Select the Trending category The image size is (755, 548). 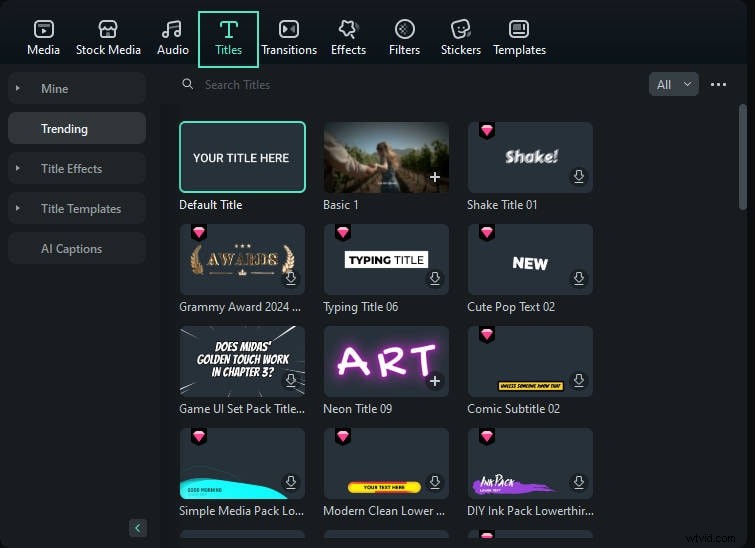[x=77, y=129]
